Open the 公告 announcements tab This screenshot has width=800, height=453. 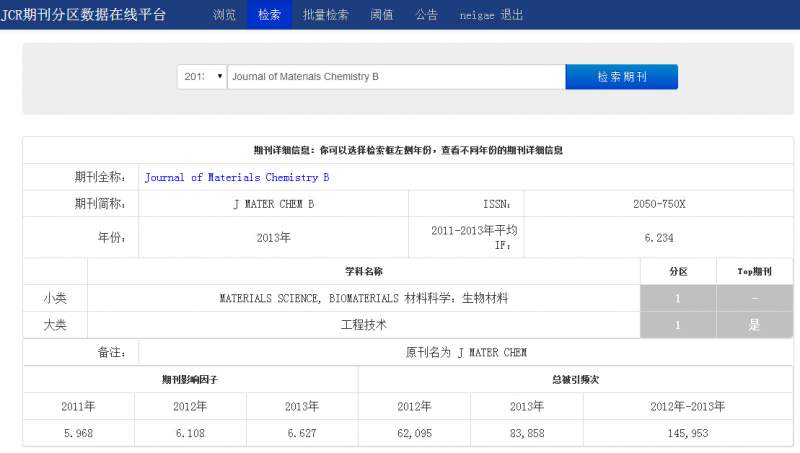(x=427, y=15)
